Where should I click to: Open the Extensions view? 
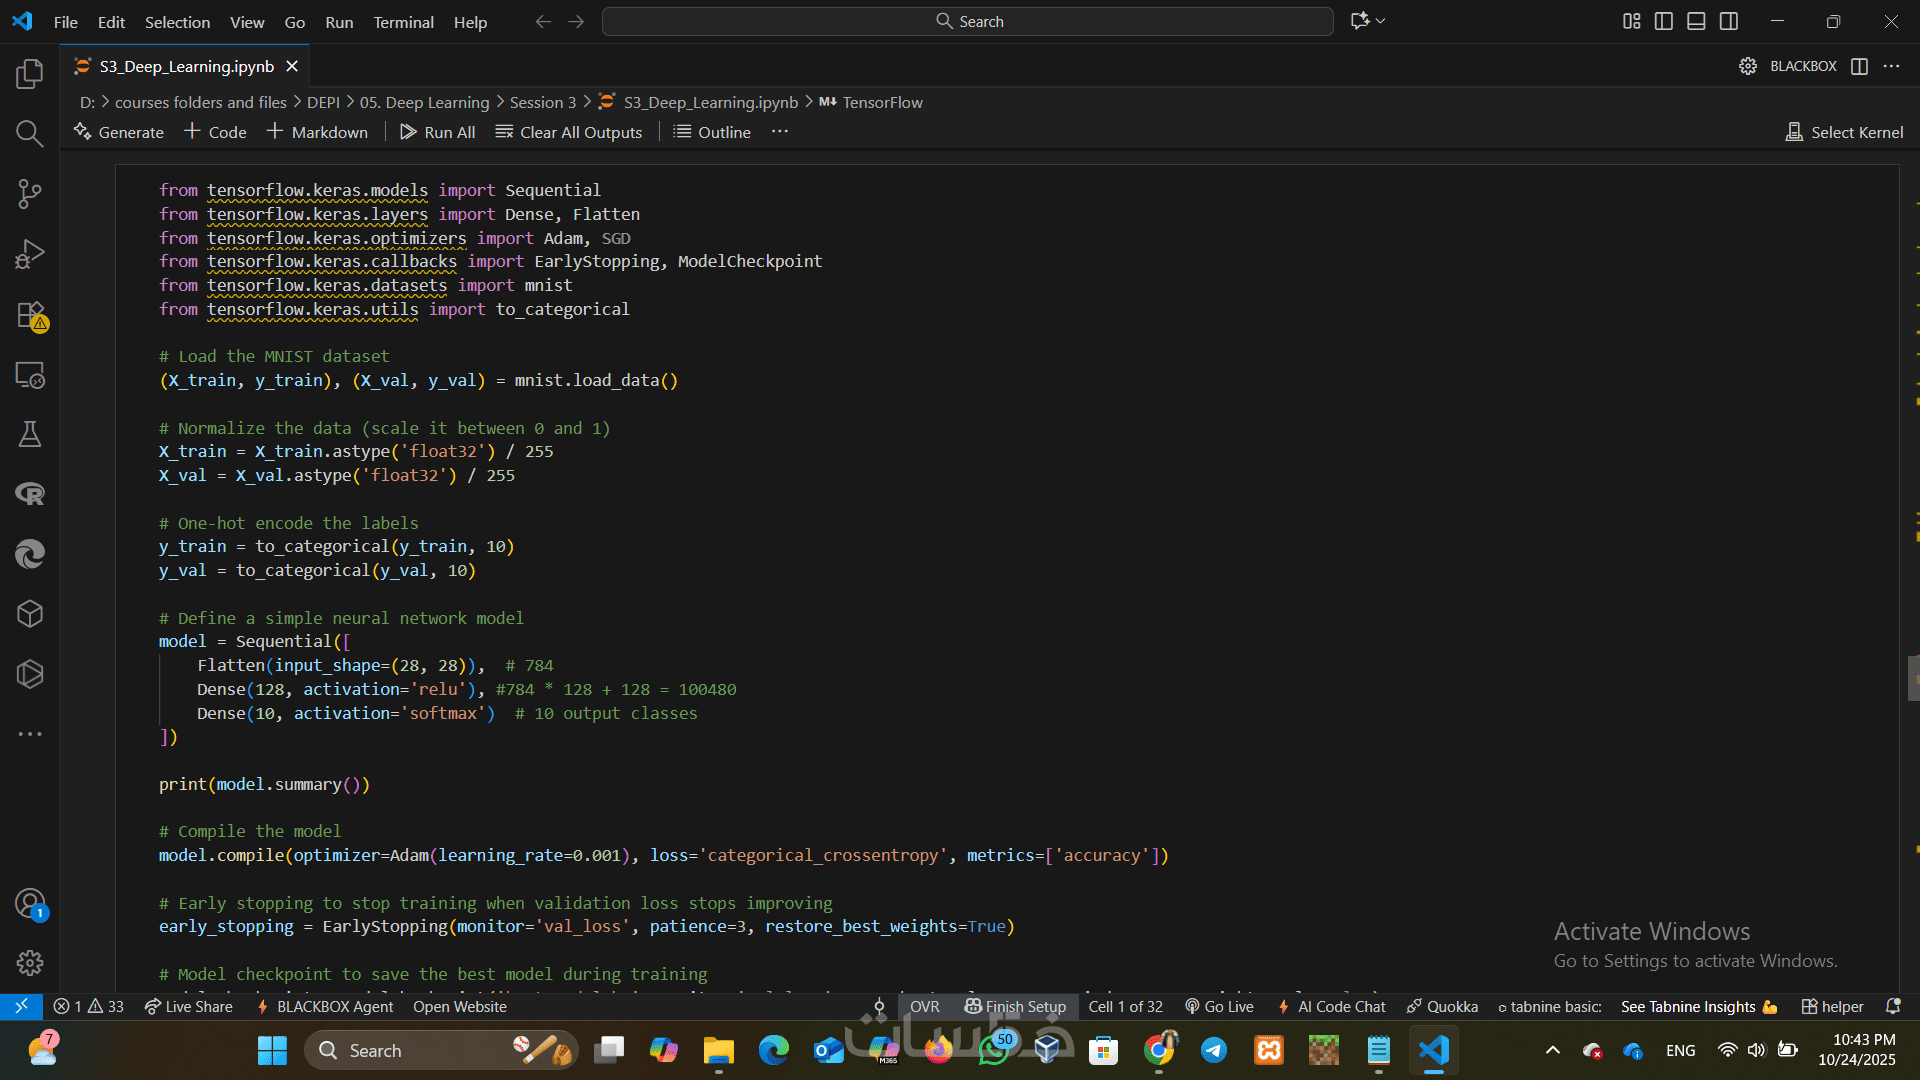click(x=30, y=314)
